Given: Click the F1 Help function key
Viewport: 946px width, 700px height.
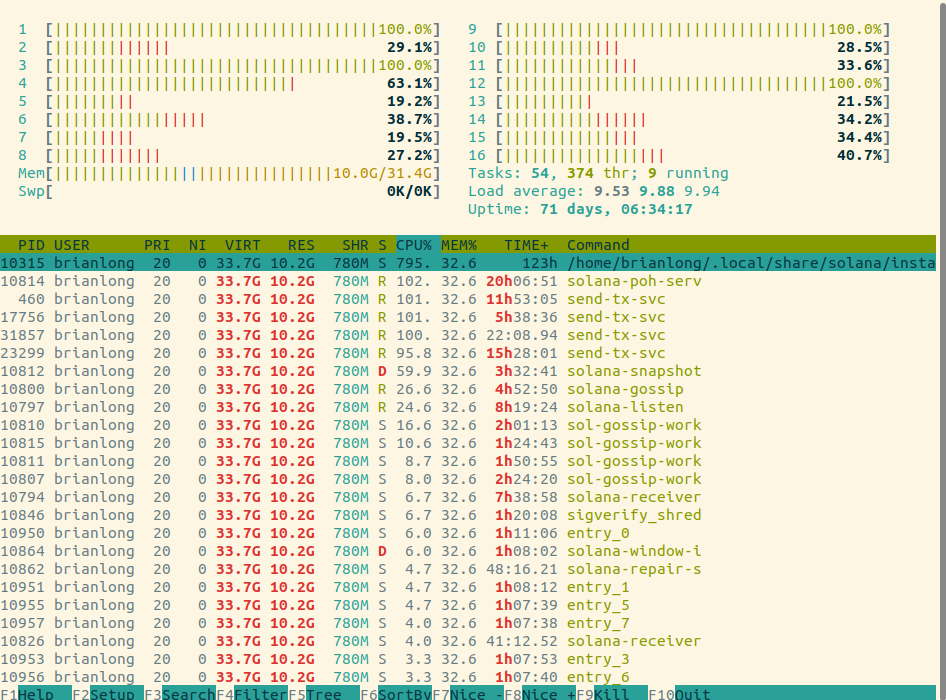Looking at the screenshot, I should point(36,694).
